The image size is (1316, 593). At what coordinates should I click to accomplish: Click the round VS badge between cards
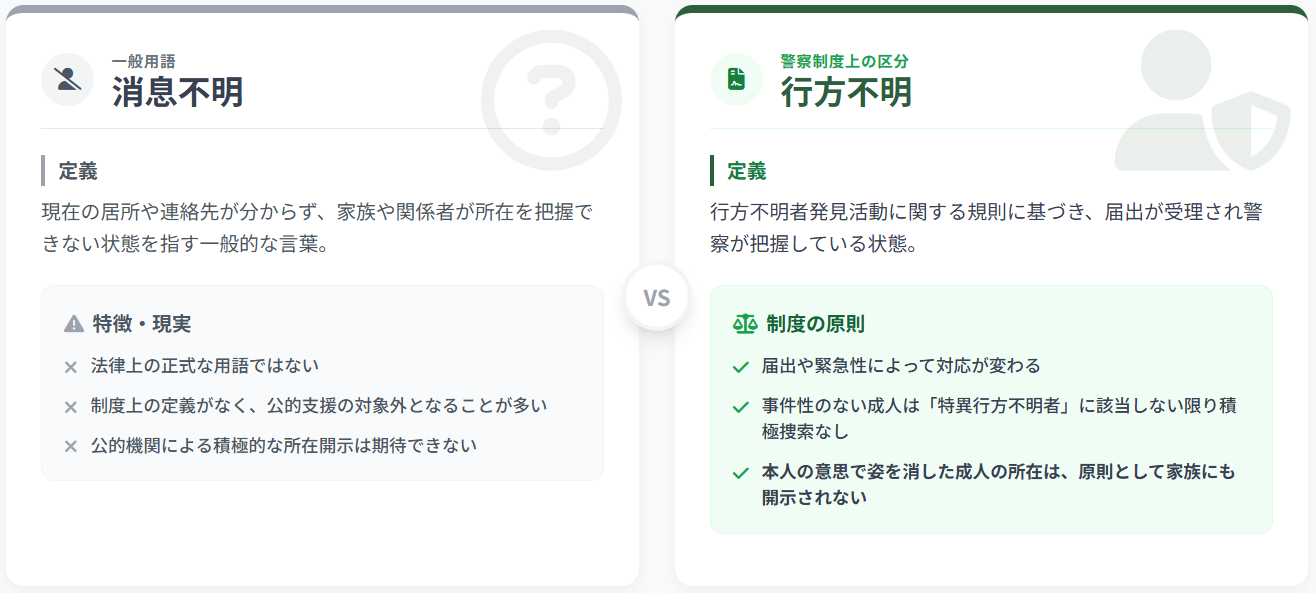tap(657, 298)
